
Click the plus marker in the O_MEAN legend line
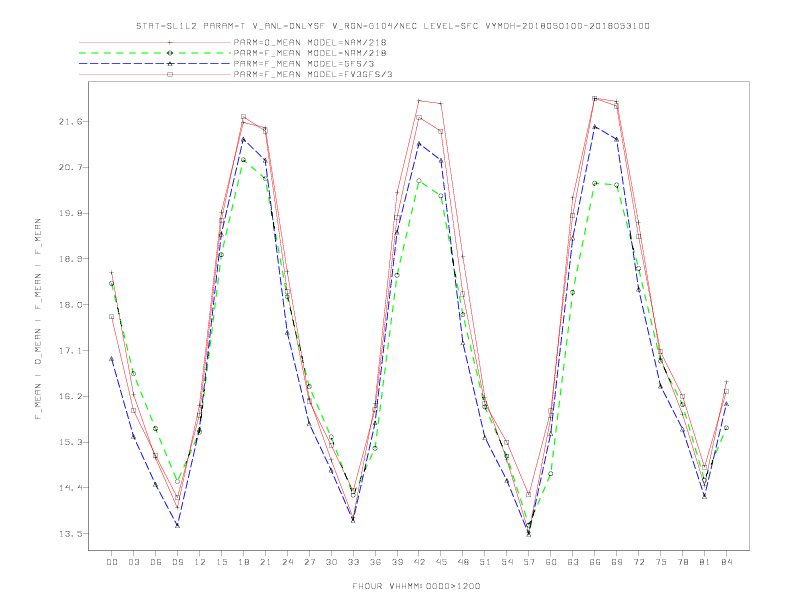pos(170,42)
